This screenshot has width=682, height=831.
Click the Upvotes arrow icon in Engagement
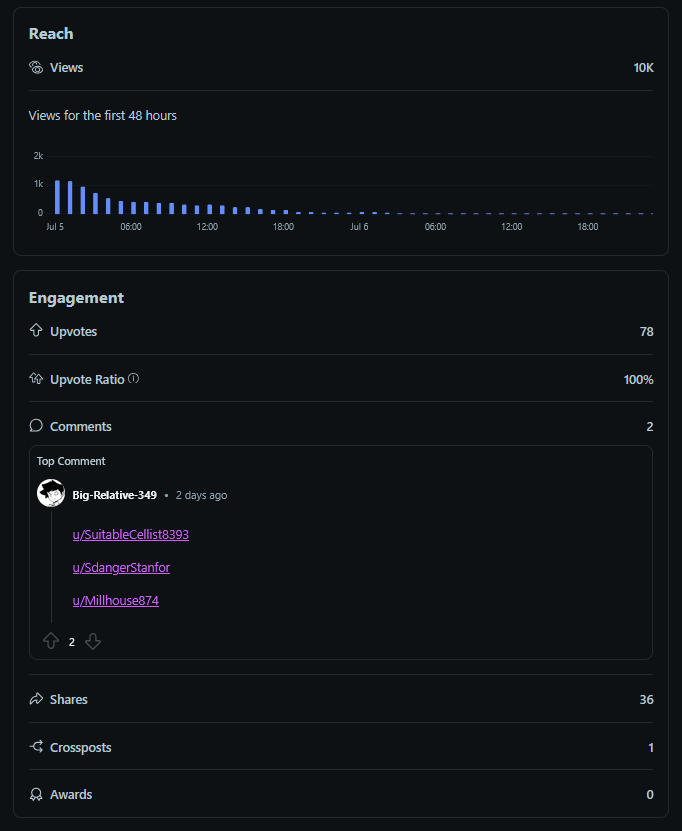[x=36, y=330]
